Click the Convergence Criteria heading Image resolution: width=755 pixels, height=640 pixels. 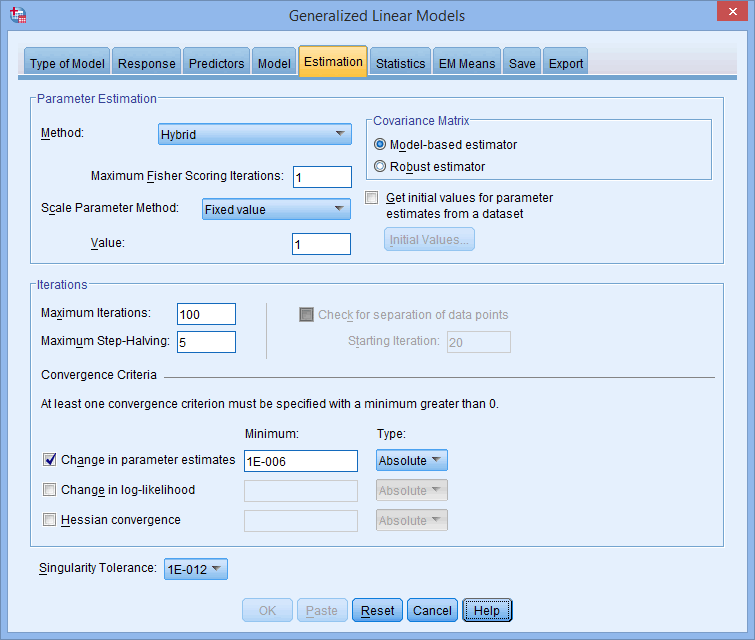coord(99,375)
